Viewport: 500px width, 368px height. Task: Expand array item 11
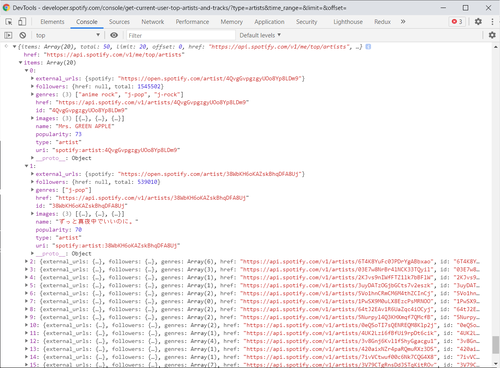coord(26,333)
